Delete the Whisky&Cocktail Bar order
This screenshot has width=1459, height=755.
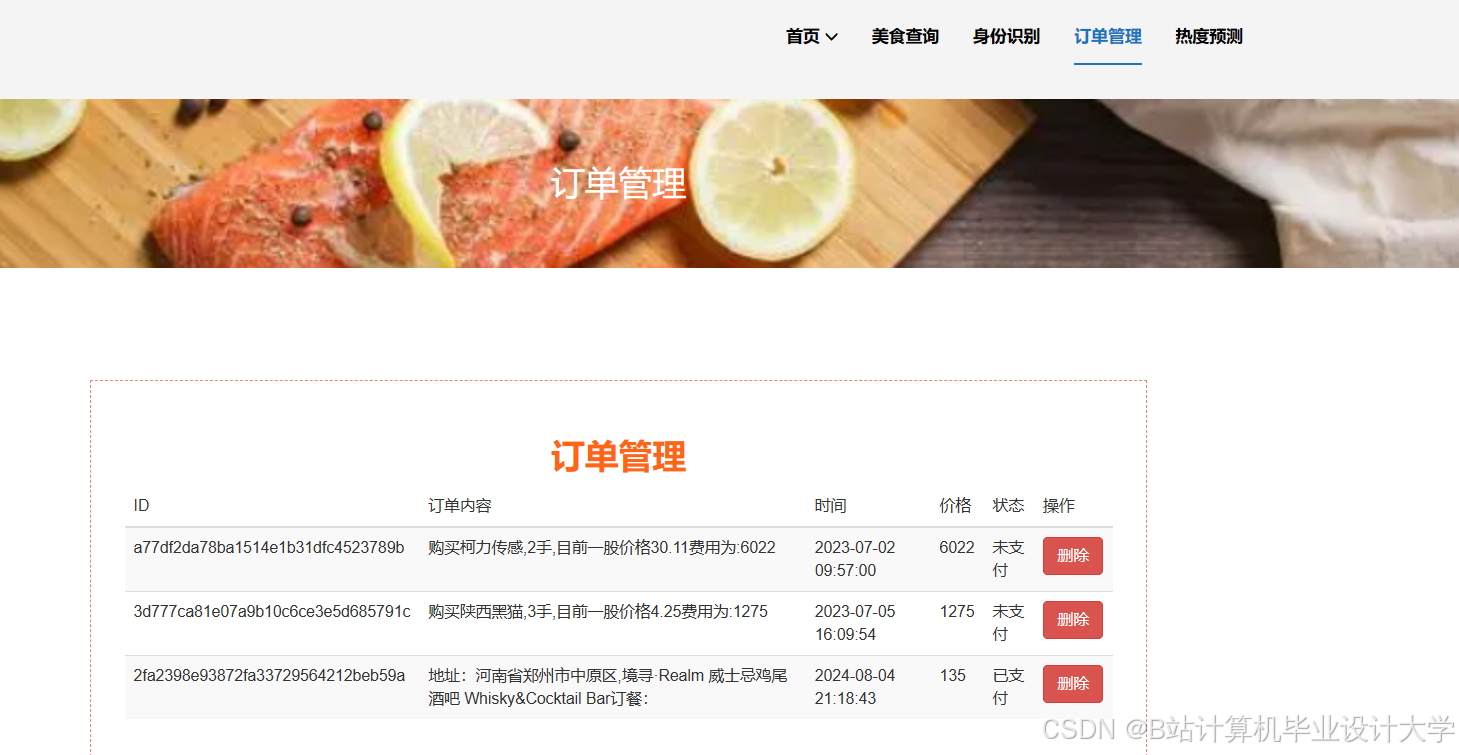click(1073, 684)
